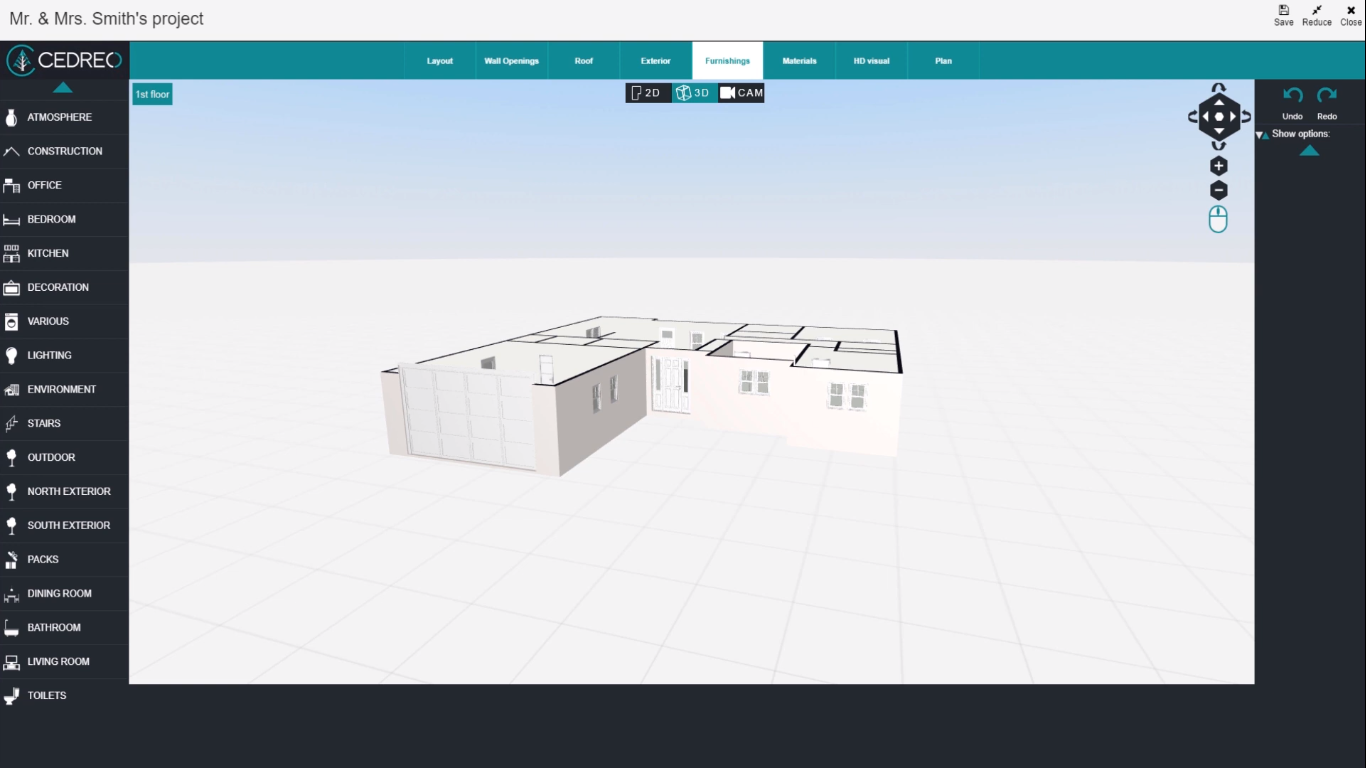This screenshot has width=1366, height=768.
Task: Open the Lighting category
Action: click(49, 356)
